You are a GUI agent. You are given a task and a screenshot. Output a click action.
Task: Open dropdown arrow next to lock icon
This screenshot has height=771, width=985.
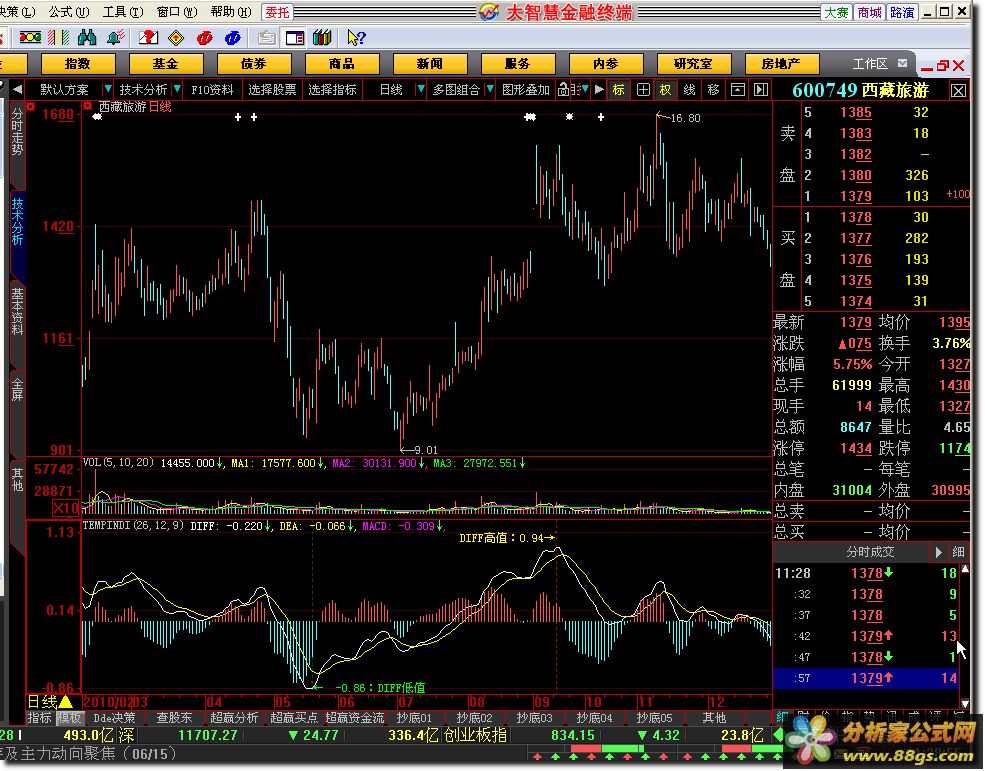pyautogui.click(x=585, y=90)
